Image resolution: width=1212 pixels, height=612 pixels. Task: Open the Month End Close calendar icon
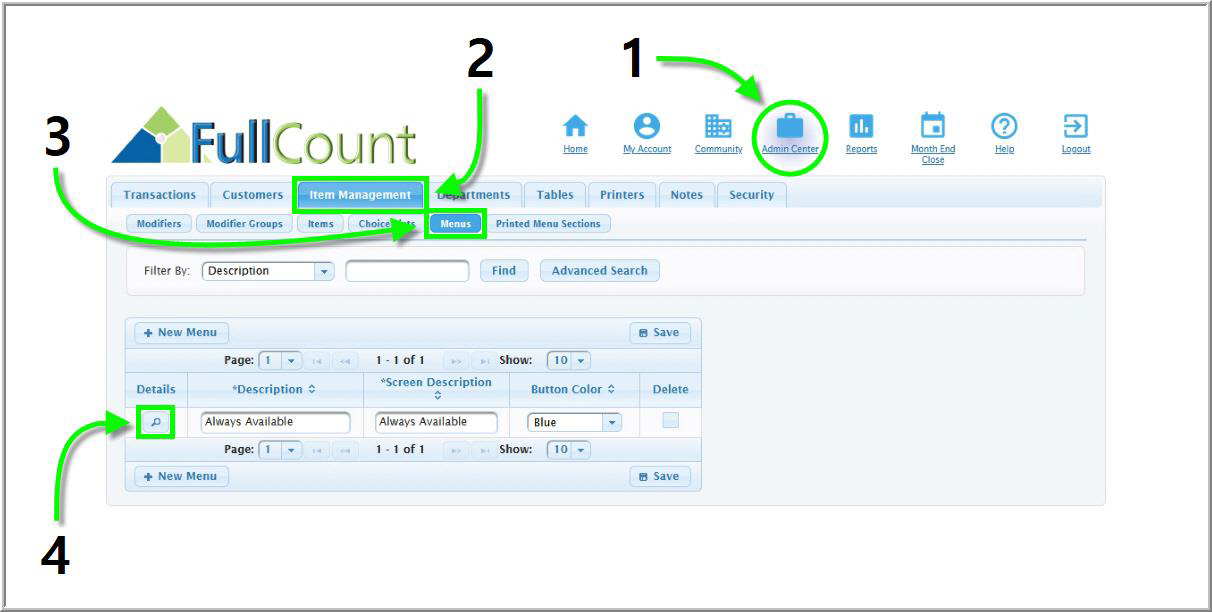(932, 126)
